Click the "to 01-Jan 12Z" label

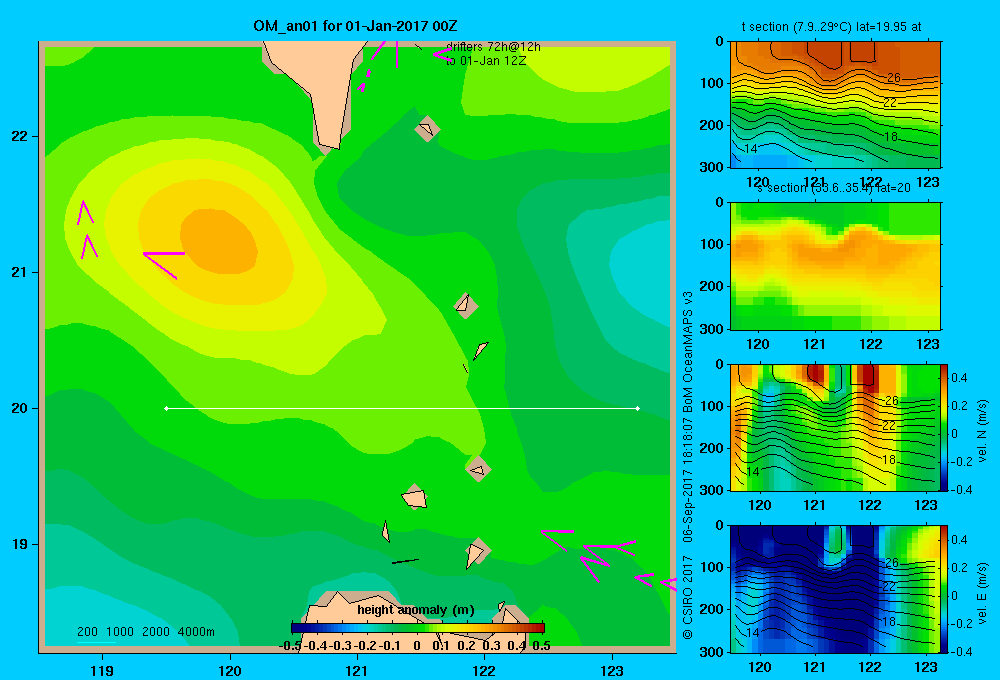coord(486,61)
